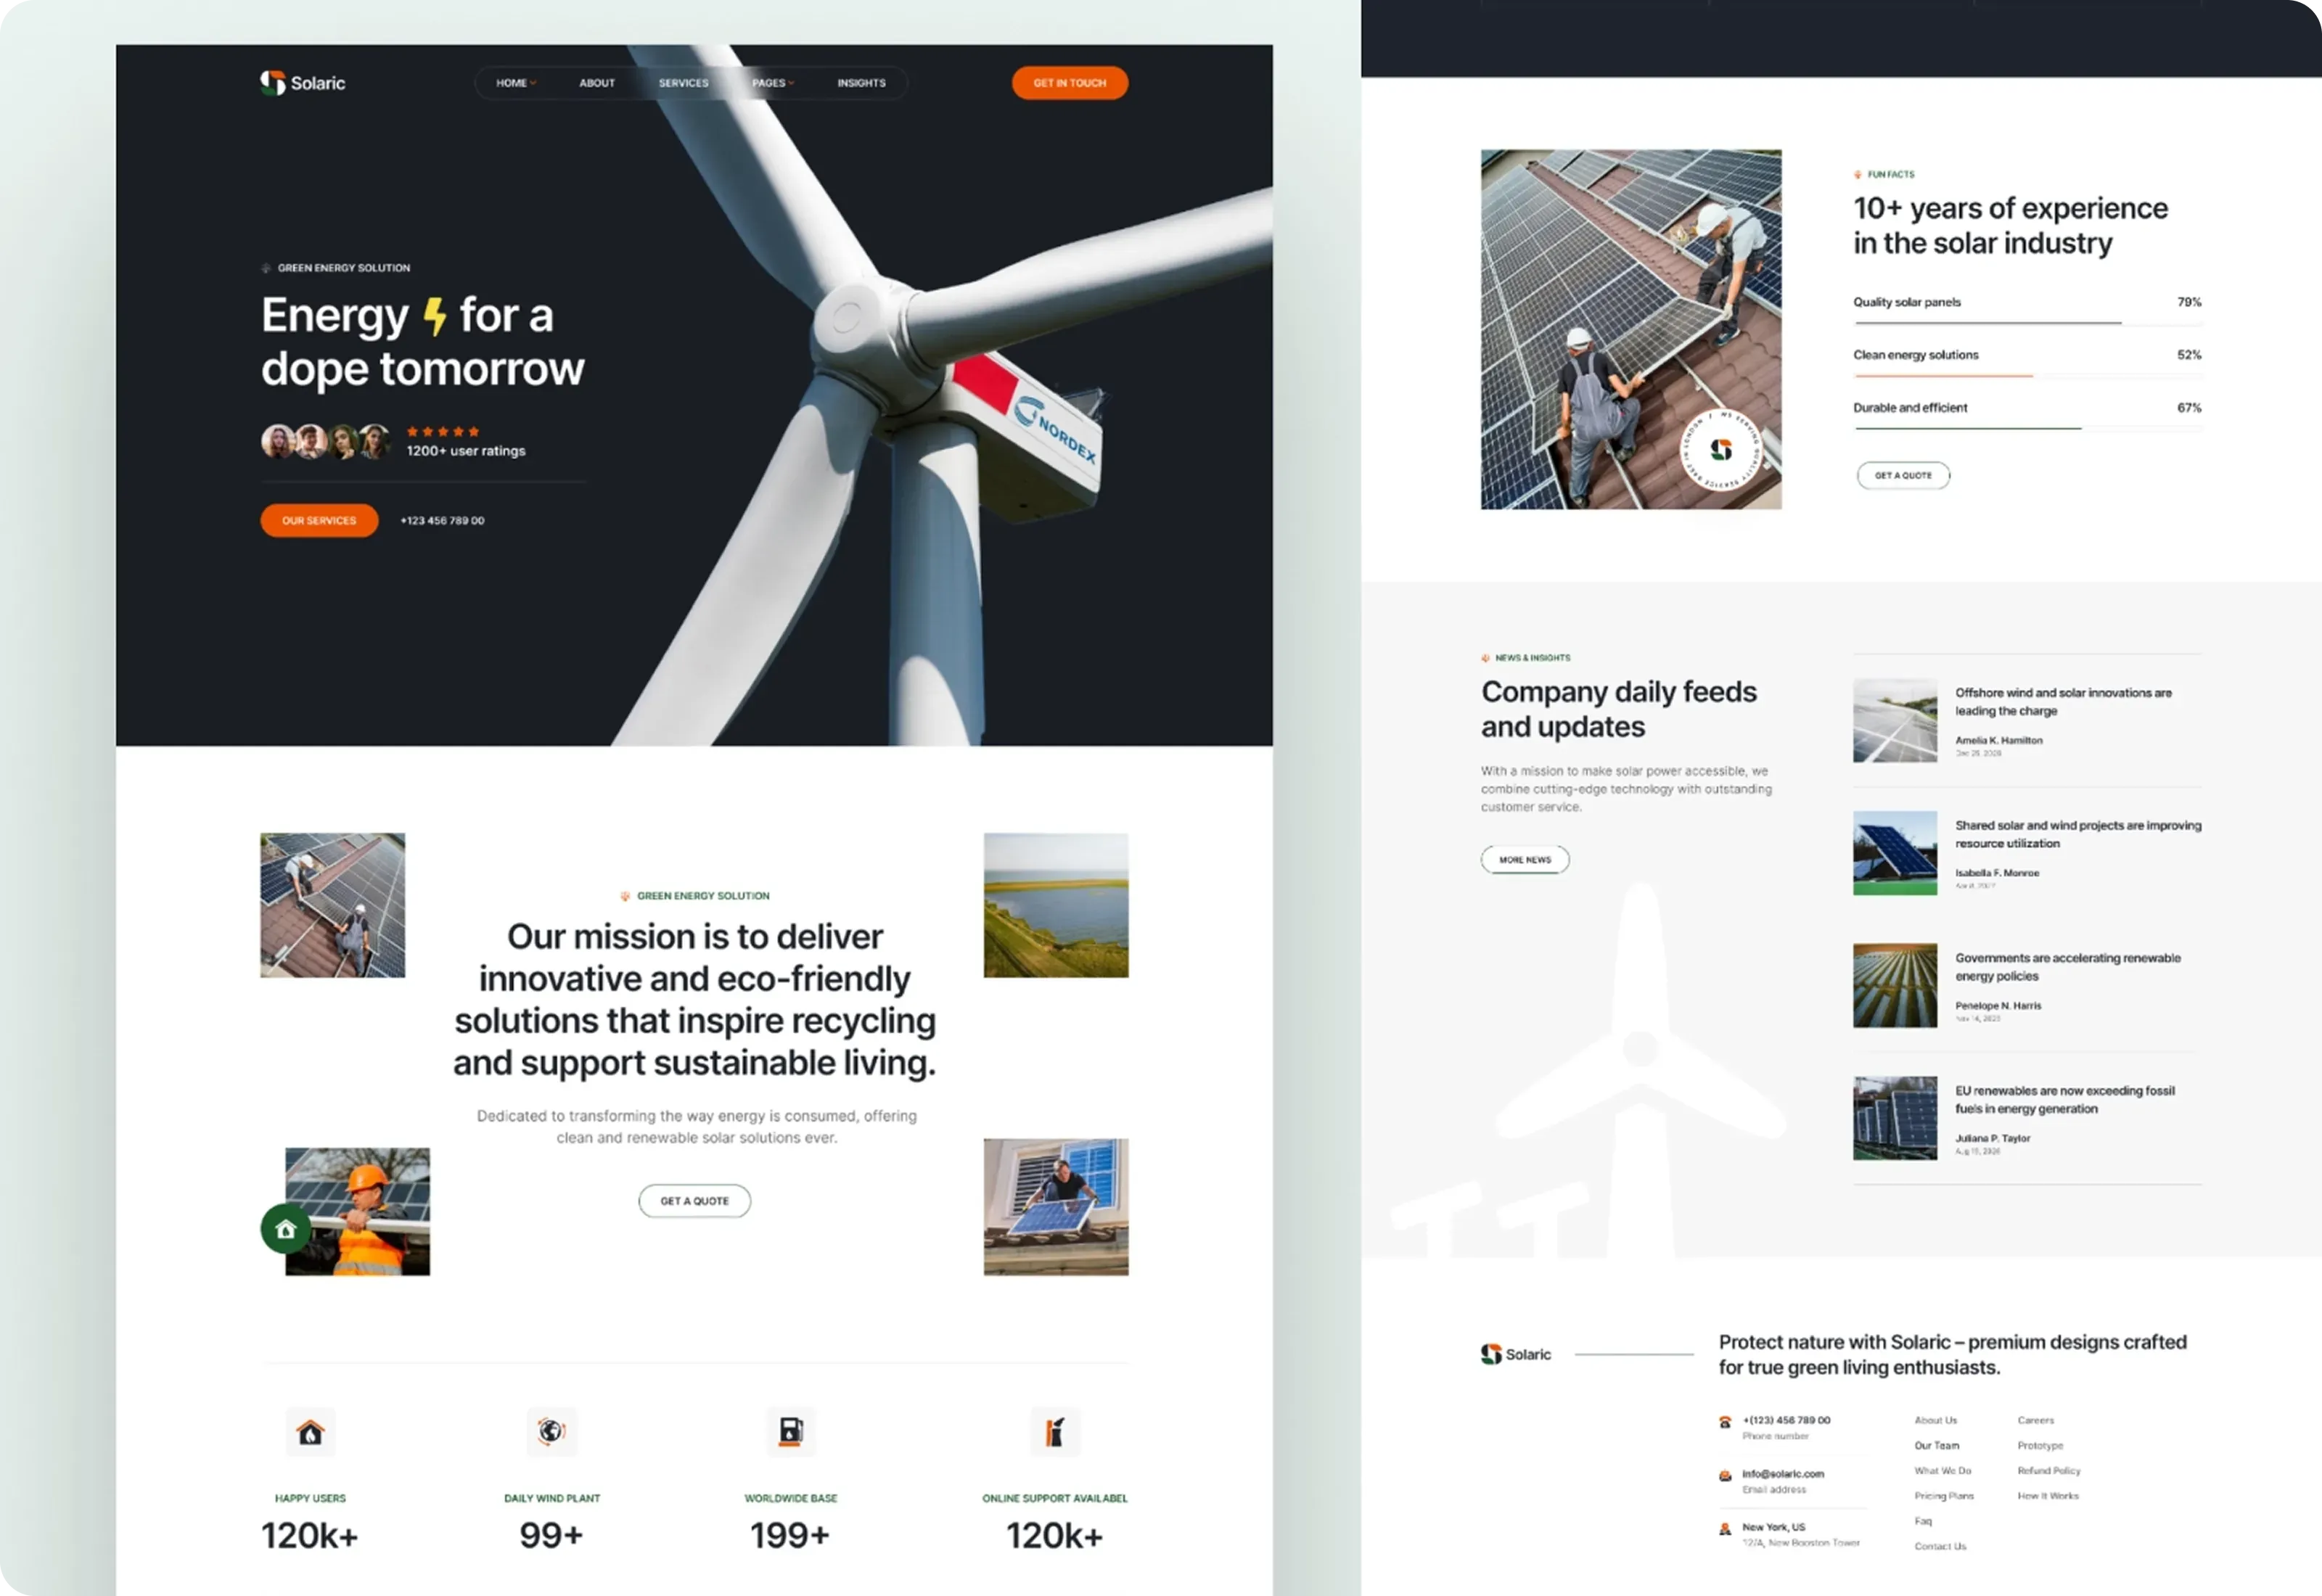Click the More News button
This screenshot has width=2322, height=1596.
click(x=1525, y=859)
